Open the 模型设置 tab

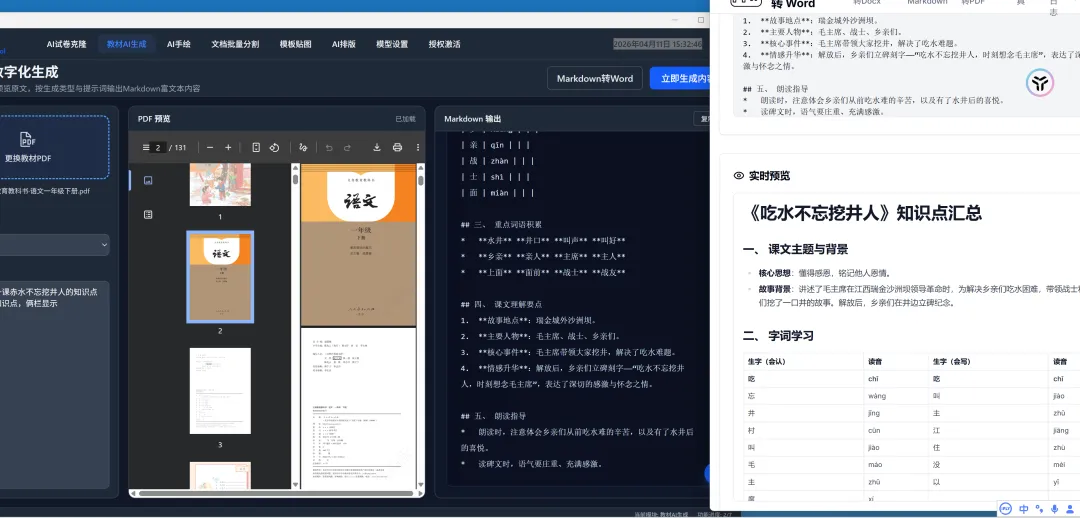392,44
